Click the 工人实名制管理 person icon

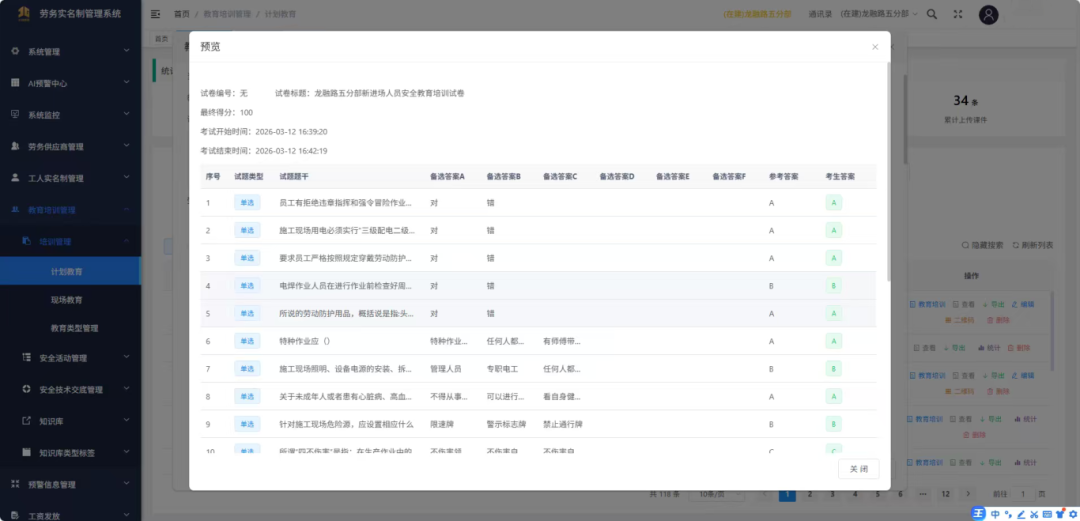[15, 178]
